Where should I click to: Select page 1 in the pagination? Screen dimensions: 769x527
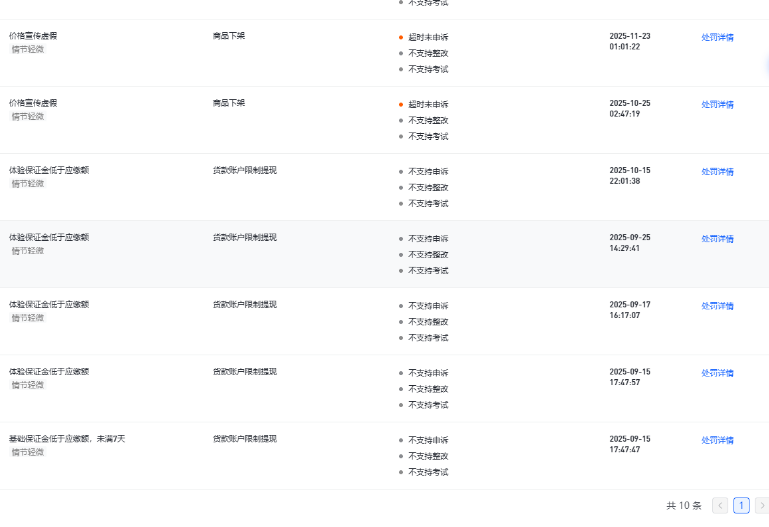[x=741, y=506]
